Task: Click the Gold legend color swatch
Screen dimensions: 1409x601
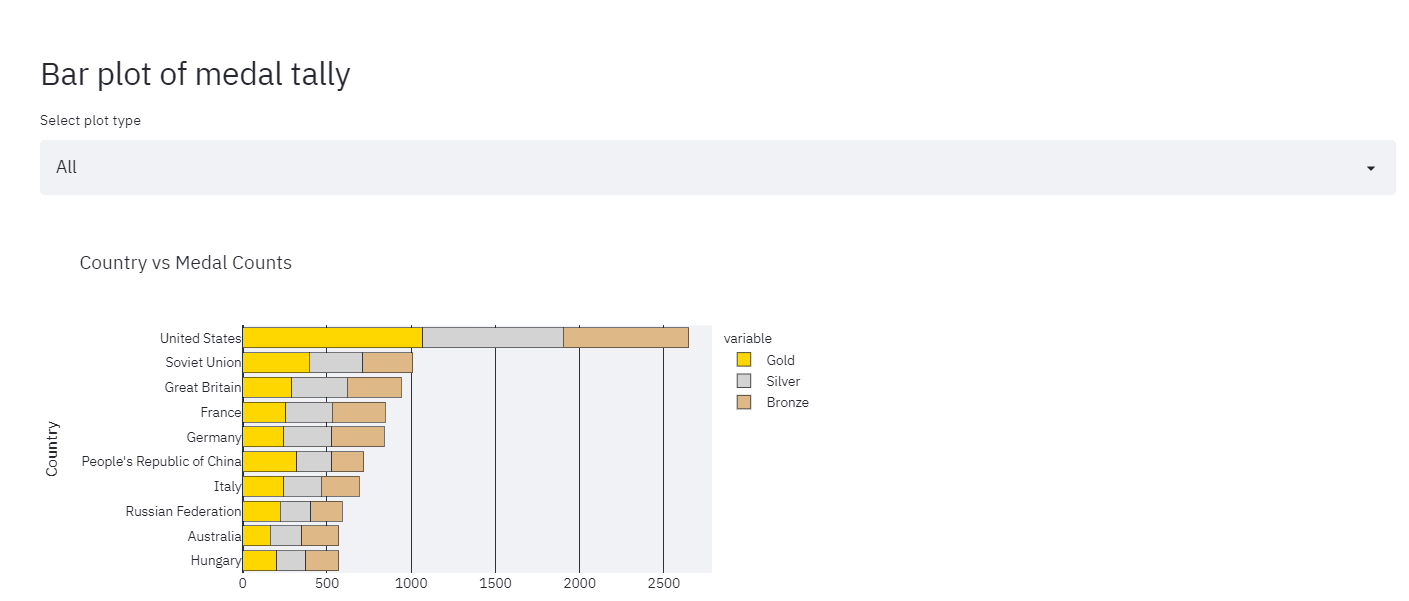Action: tap(744, 360)
